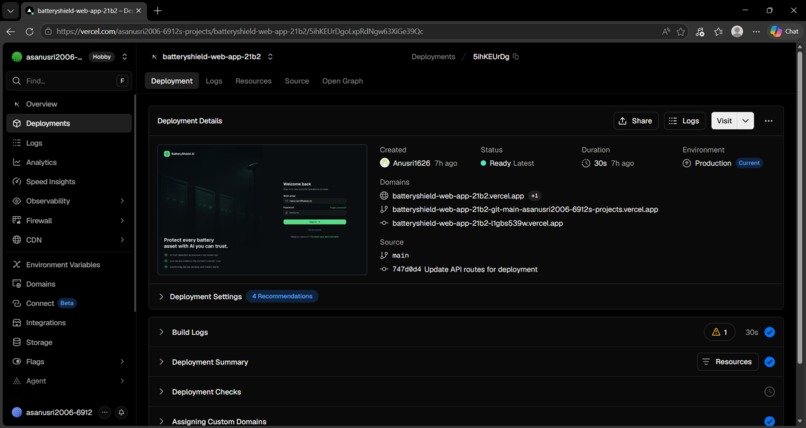Click the Agent icon in sidebar
The image size is (806, 428).
point(16,381)
